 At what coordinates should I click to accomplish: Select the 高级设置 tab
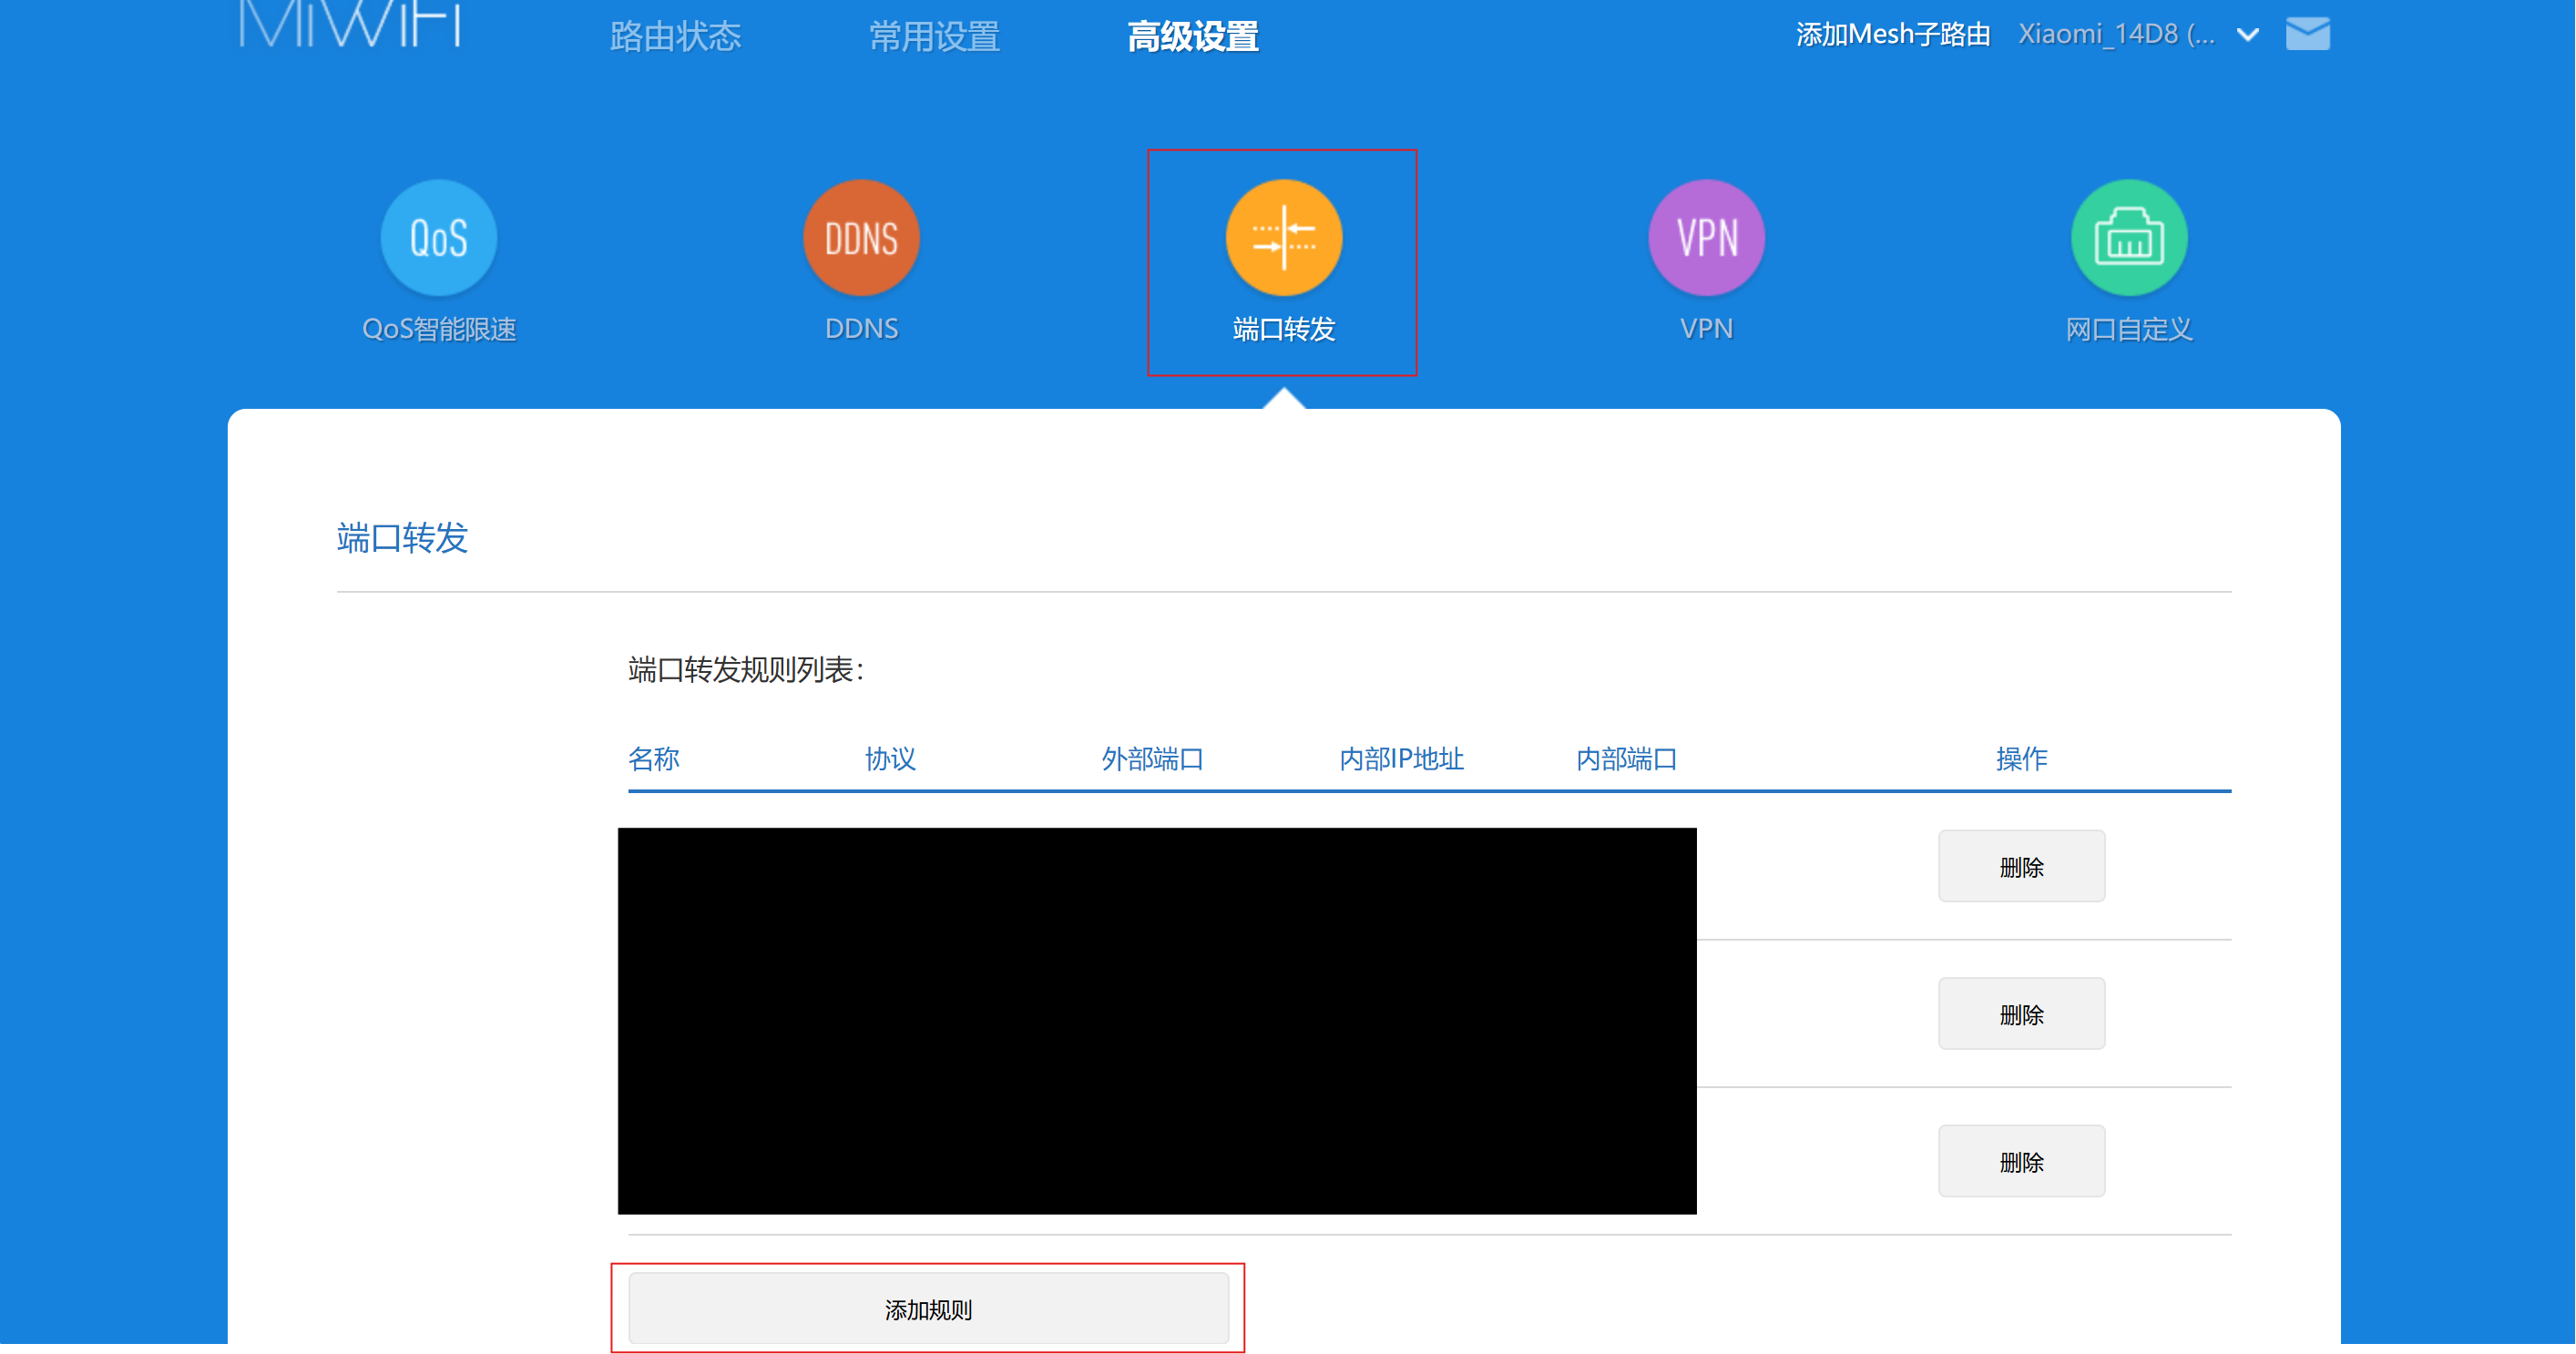click(x=1192, y=37)
